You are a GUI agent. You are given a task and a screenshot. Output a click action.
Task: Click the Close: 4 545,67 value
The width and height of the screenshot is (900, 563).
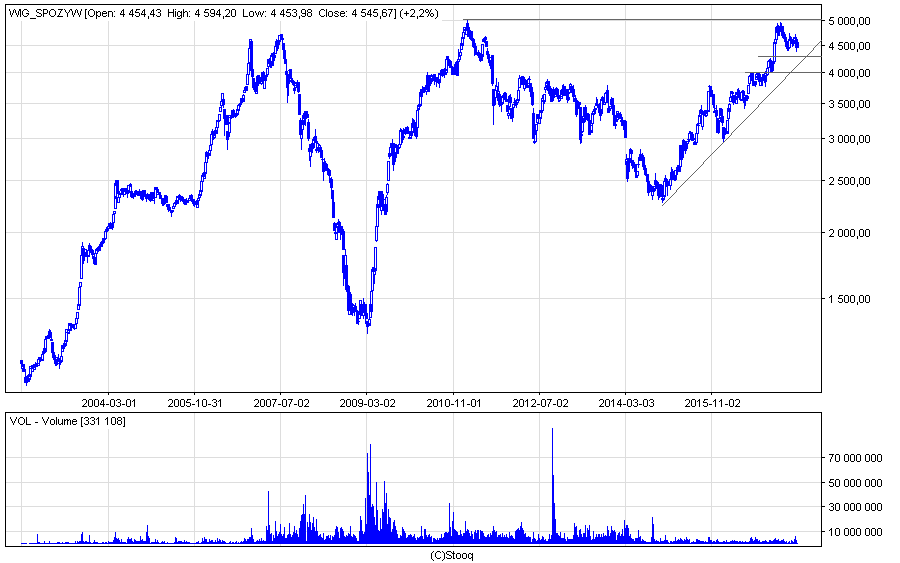point(356,13)
